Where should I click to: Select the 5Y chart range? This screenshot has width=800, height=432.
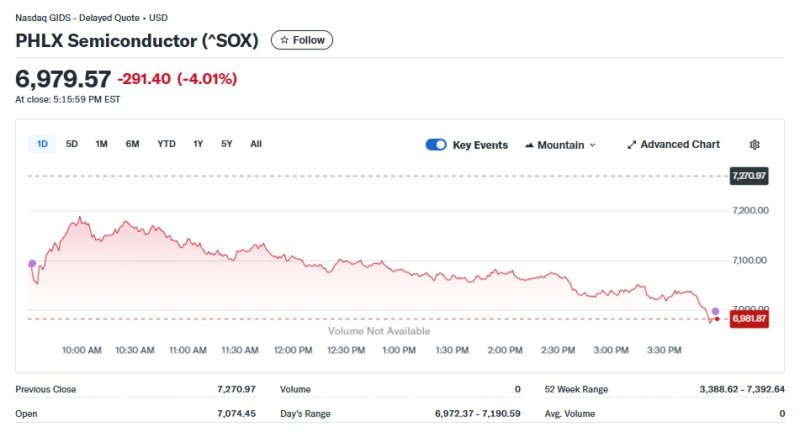point(227,144)
